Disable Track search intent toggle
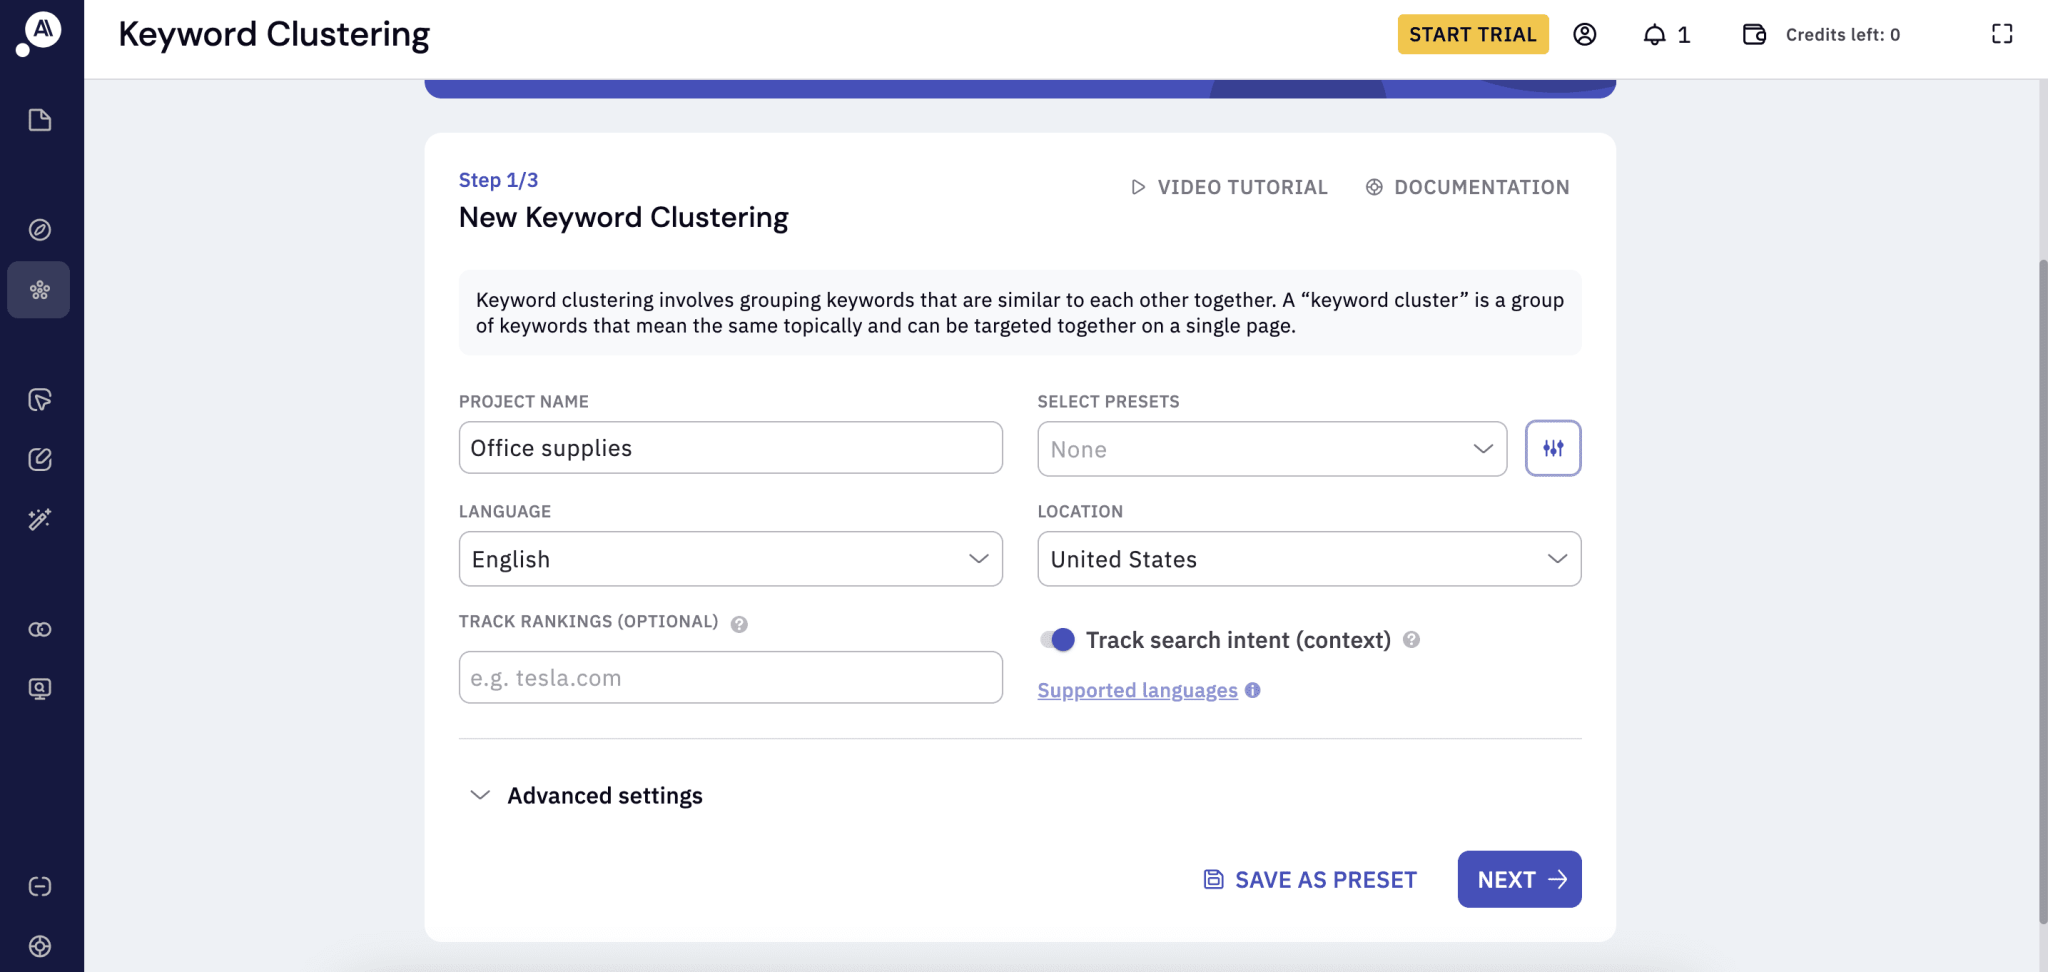The height and width of the screenshot is (972, 2048). 1059,639
